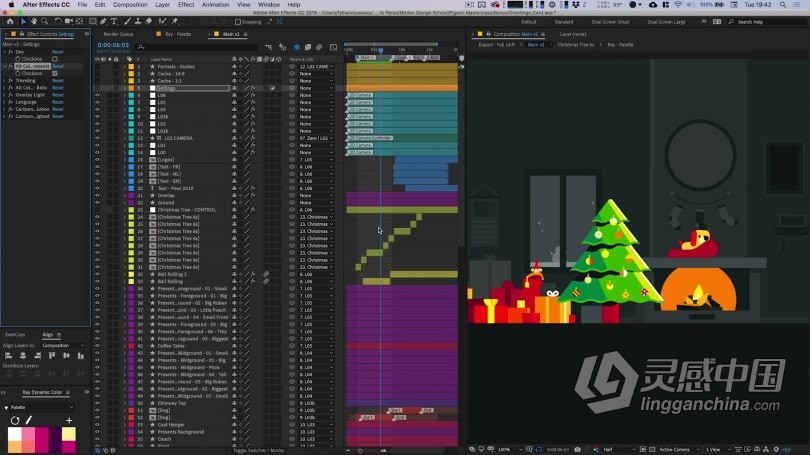Image resolution: width=810 pixels, height=455 pixels.
Task: Click the Home icon in toolbar
Action: point(10,22)
